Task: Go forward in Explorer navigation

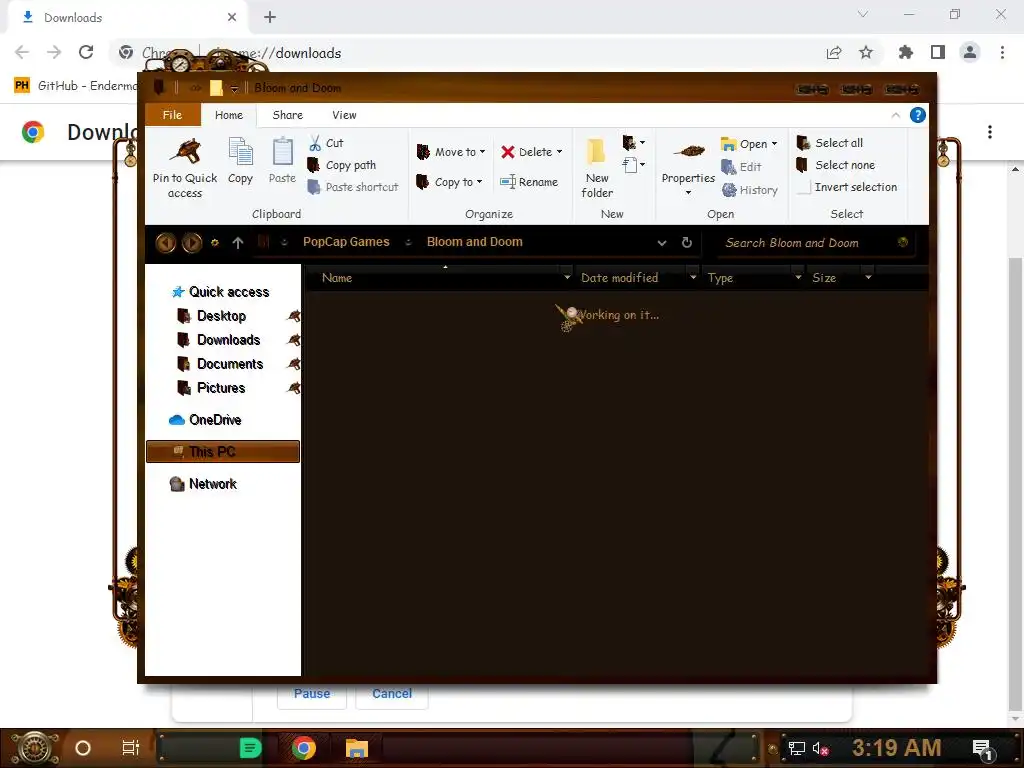Action: 191,243
